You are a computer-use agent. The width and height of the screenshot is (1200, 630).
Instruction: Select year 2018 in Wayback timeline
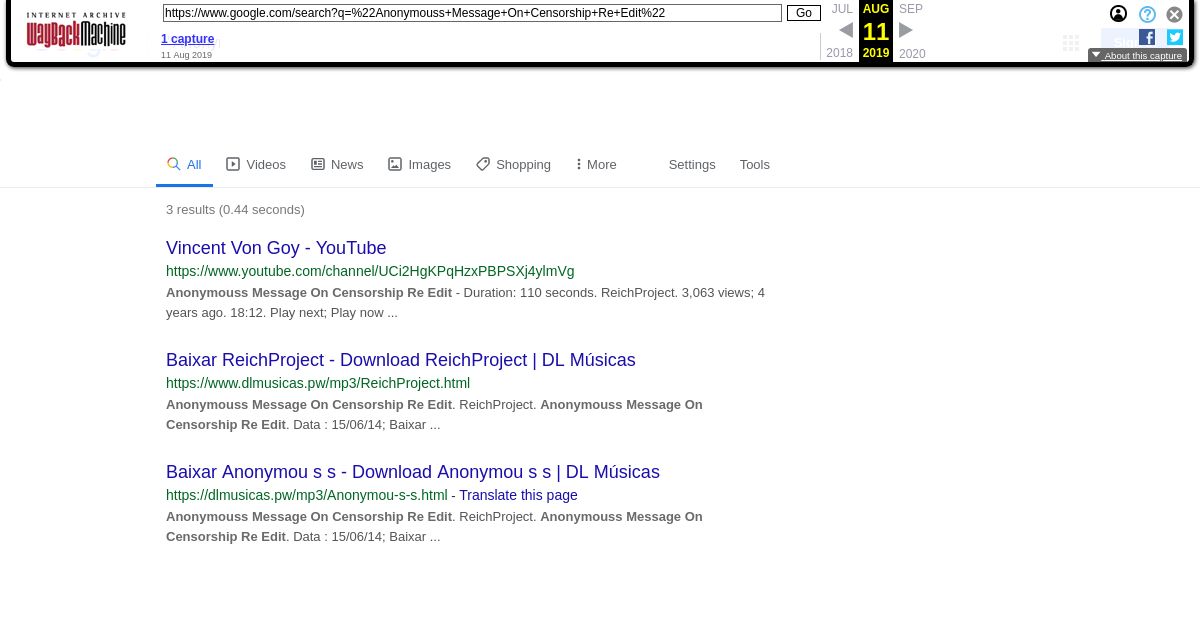840,53
